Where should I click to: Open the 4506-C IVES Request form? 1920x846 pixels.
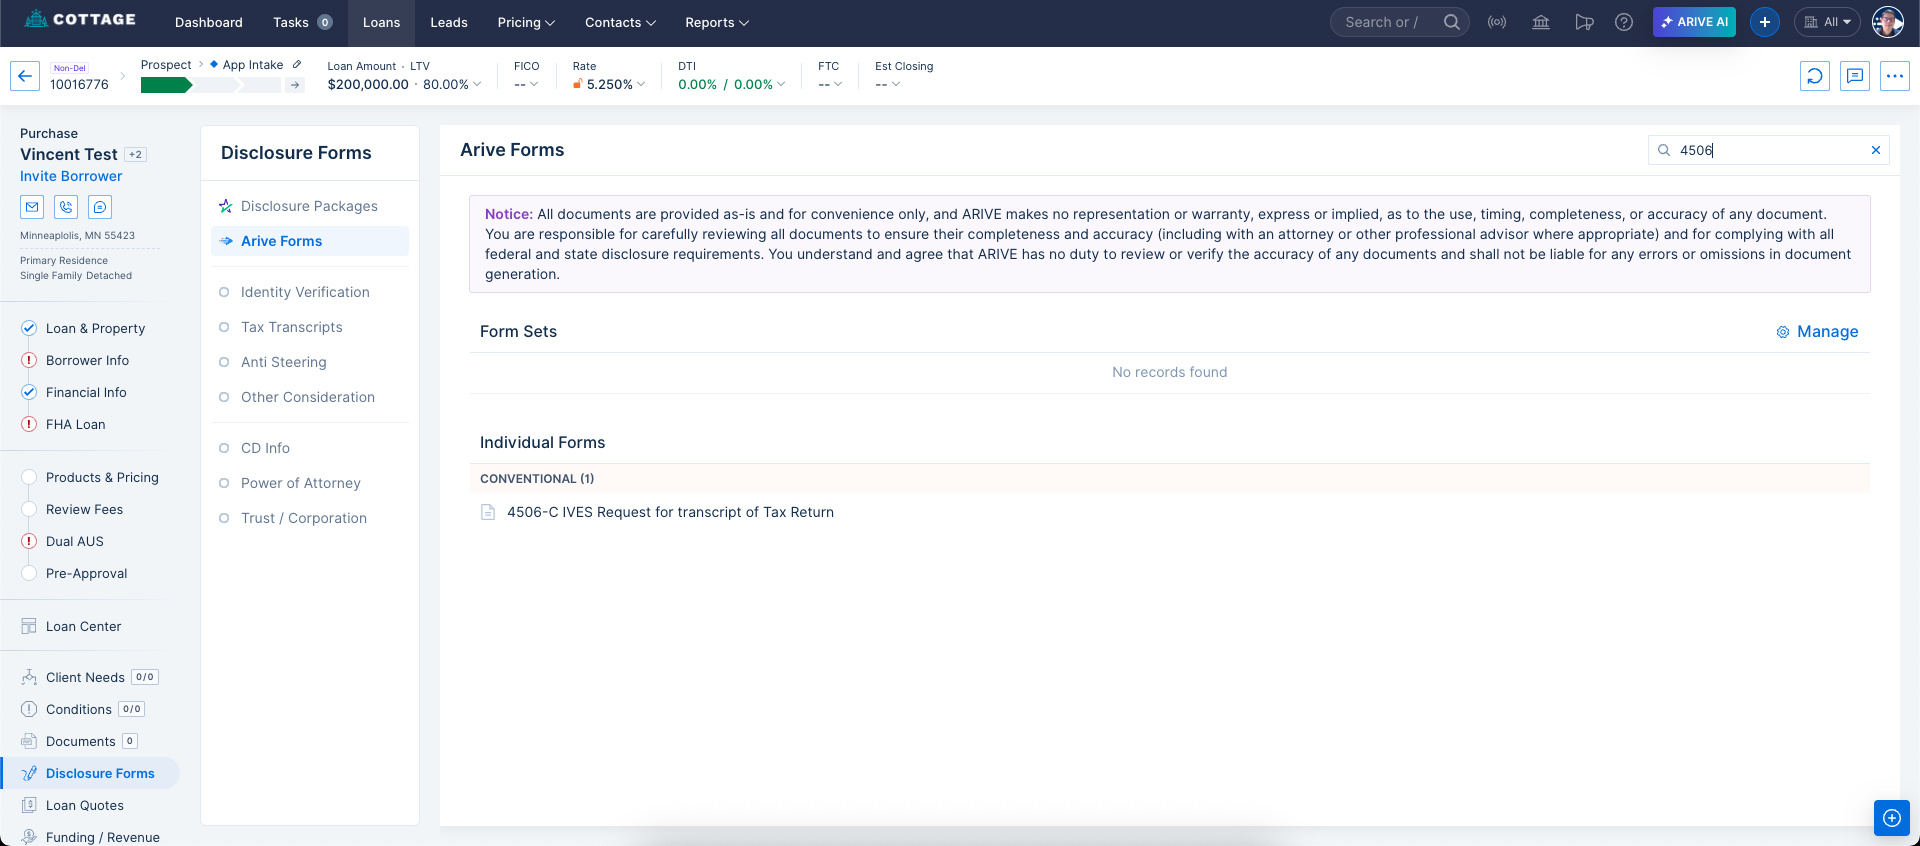click(x=670, y=512)
